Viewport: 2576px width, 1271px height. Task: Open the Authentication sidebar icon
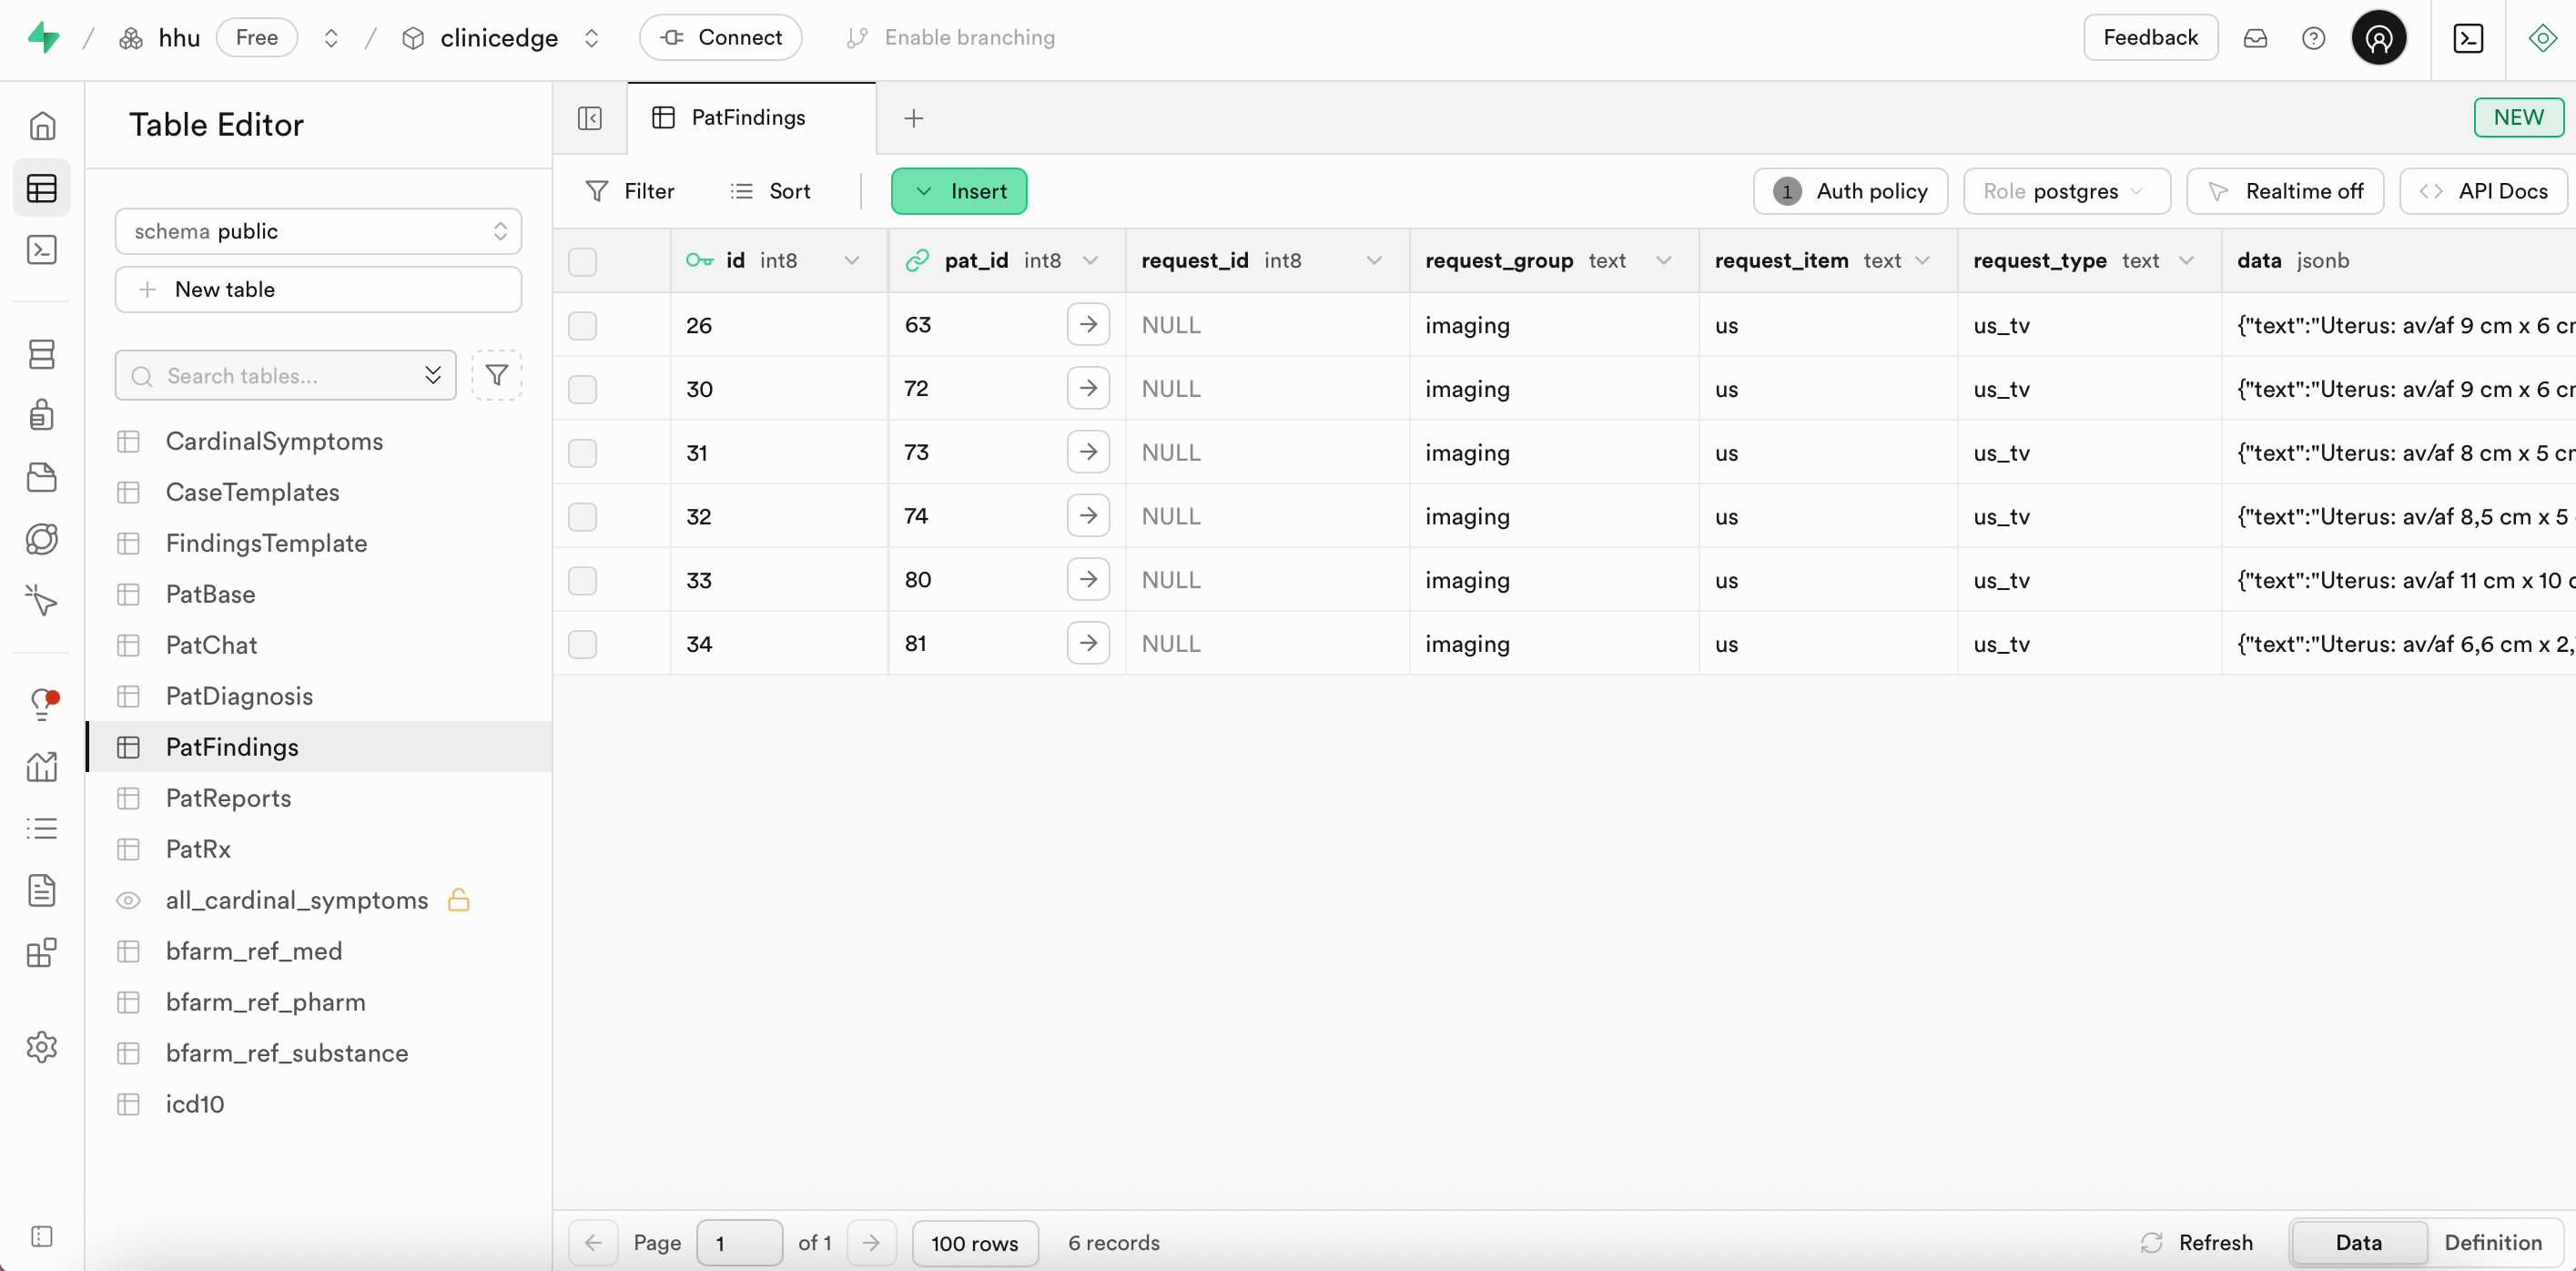click(41, 415)
